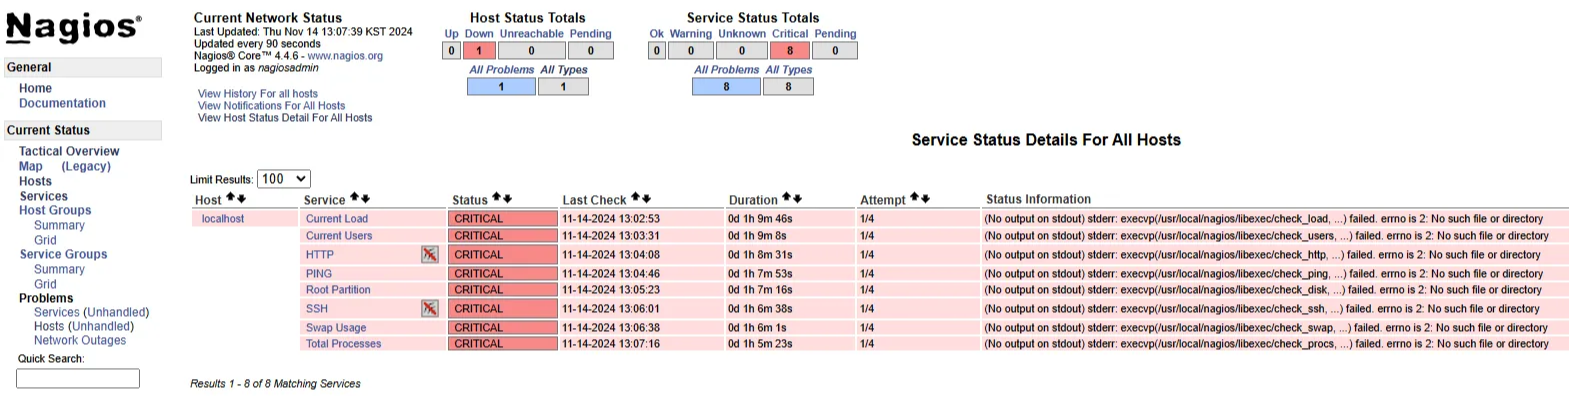Click All Types under Host Status Totals
This screenshot has height=396, width=1569.
[564, 70]
